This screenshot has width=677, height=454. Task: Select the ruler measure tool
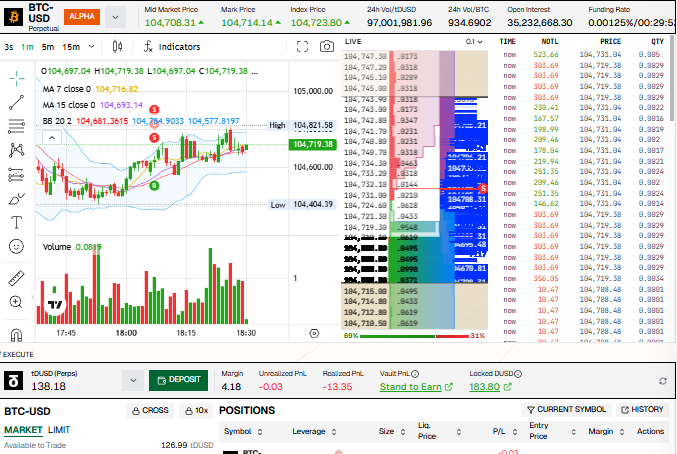click(16, 278)
